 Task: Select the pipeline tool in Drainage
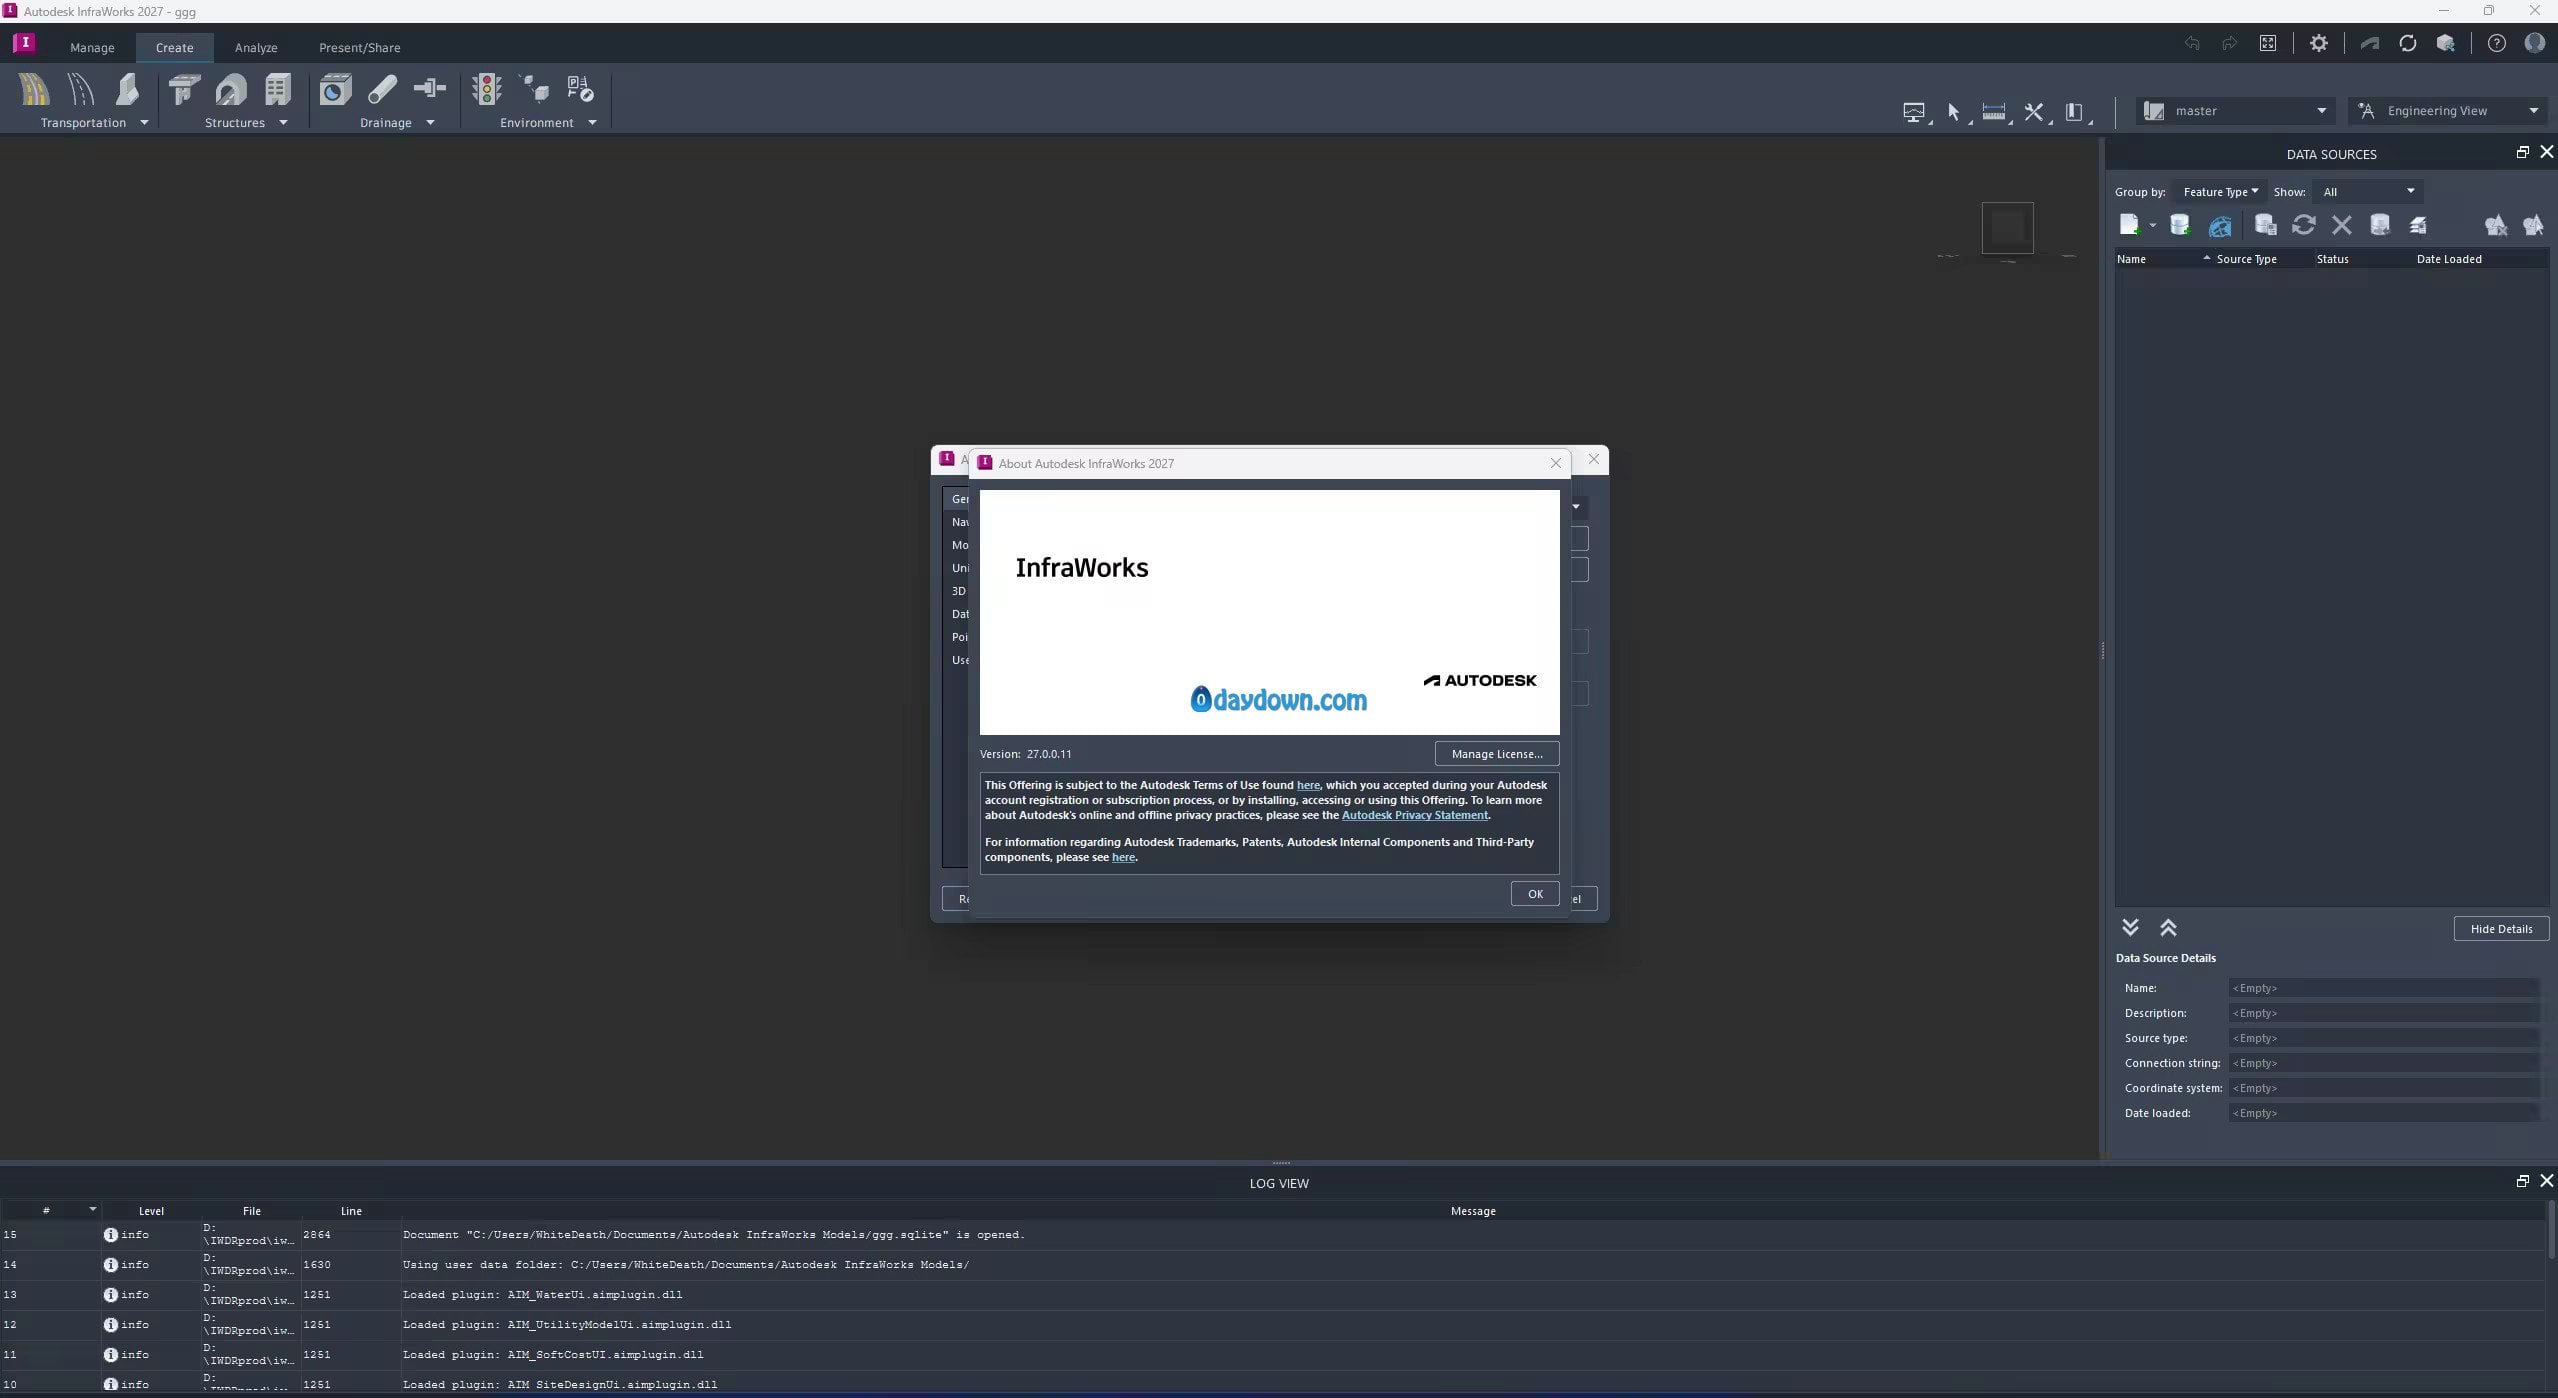pos(382,90)
